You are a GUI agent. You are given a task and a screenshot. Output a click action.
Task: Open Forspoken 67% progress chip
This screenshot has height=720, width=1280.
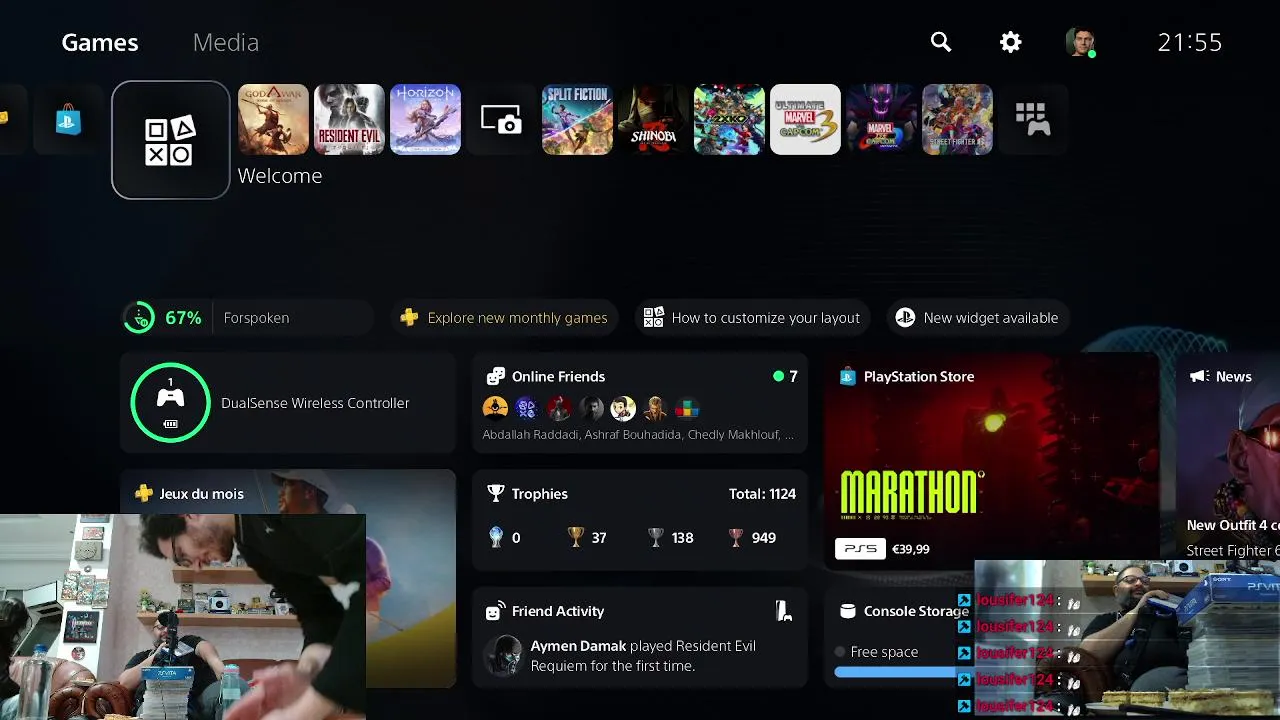point(247,318)
